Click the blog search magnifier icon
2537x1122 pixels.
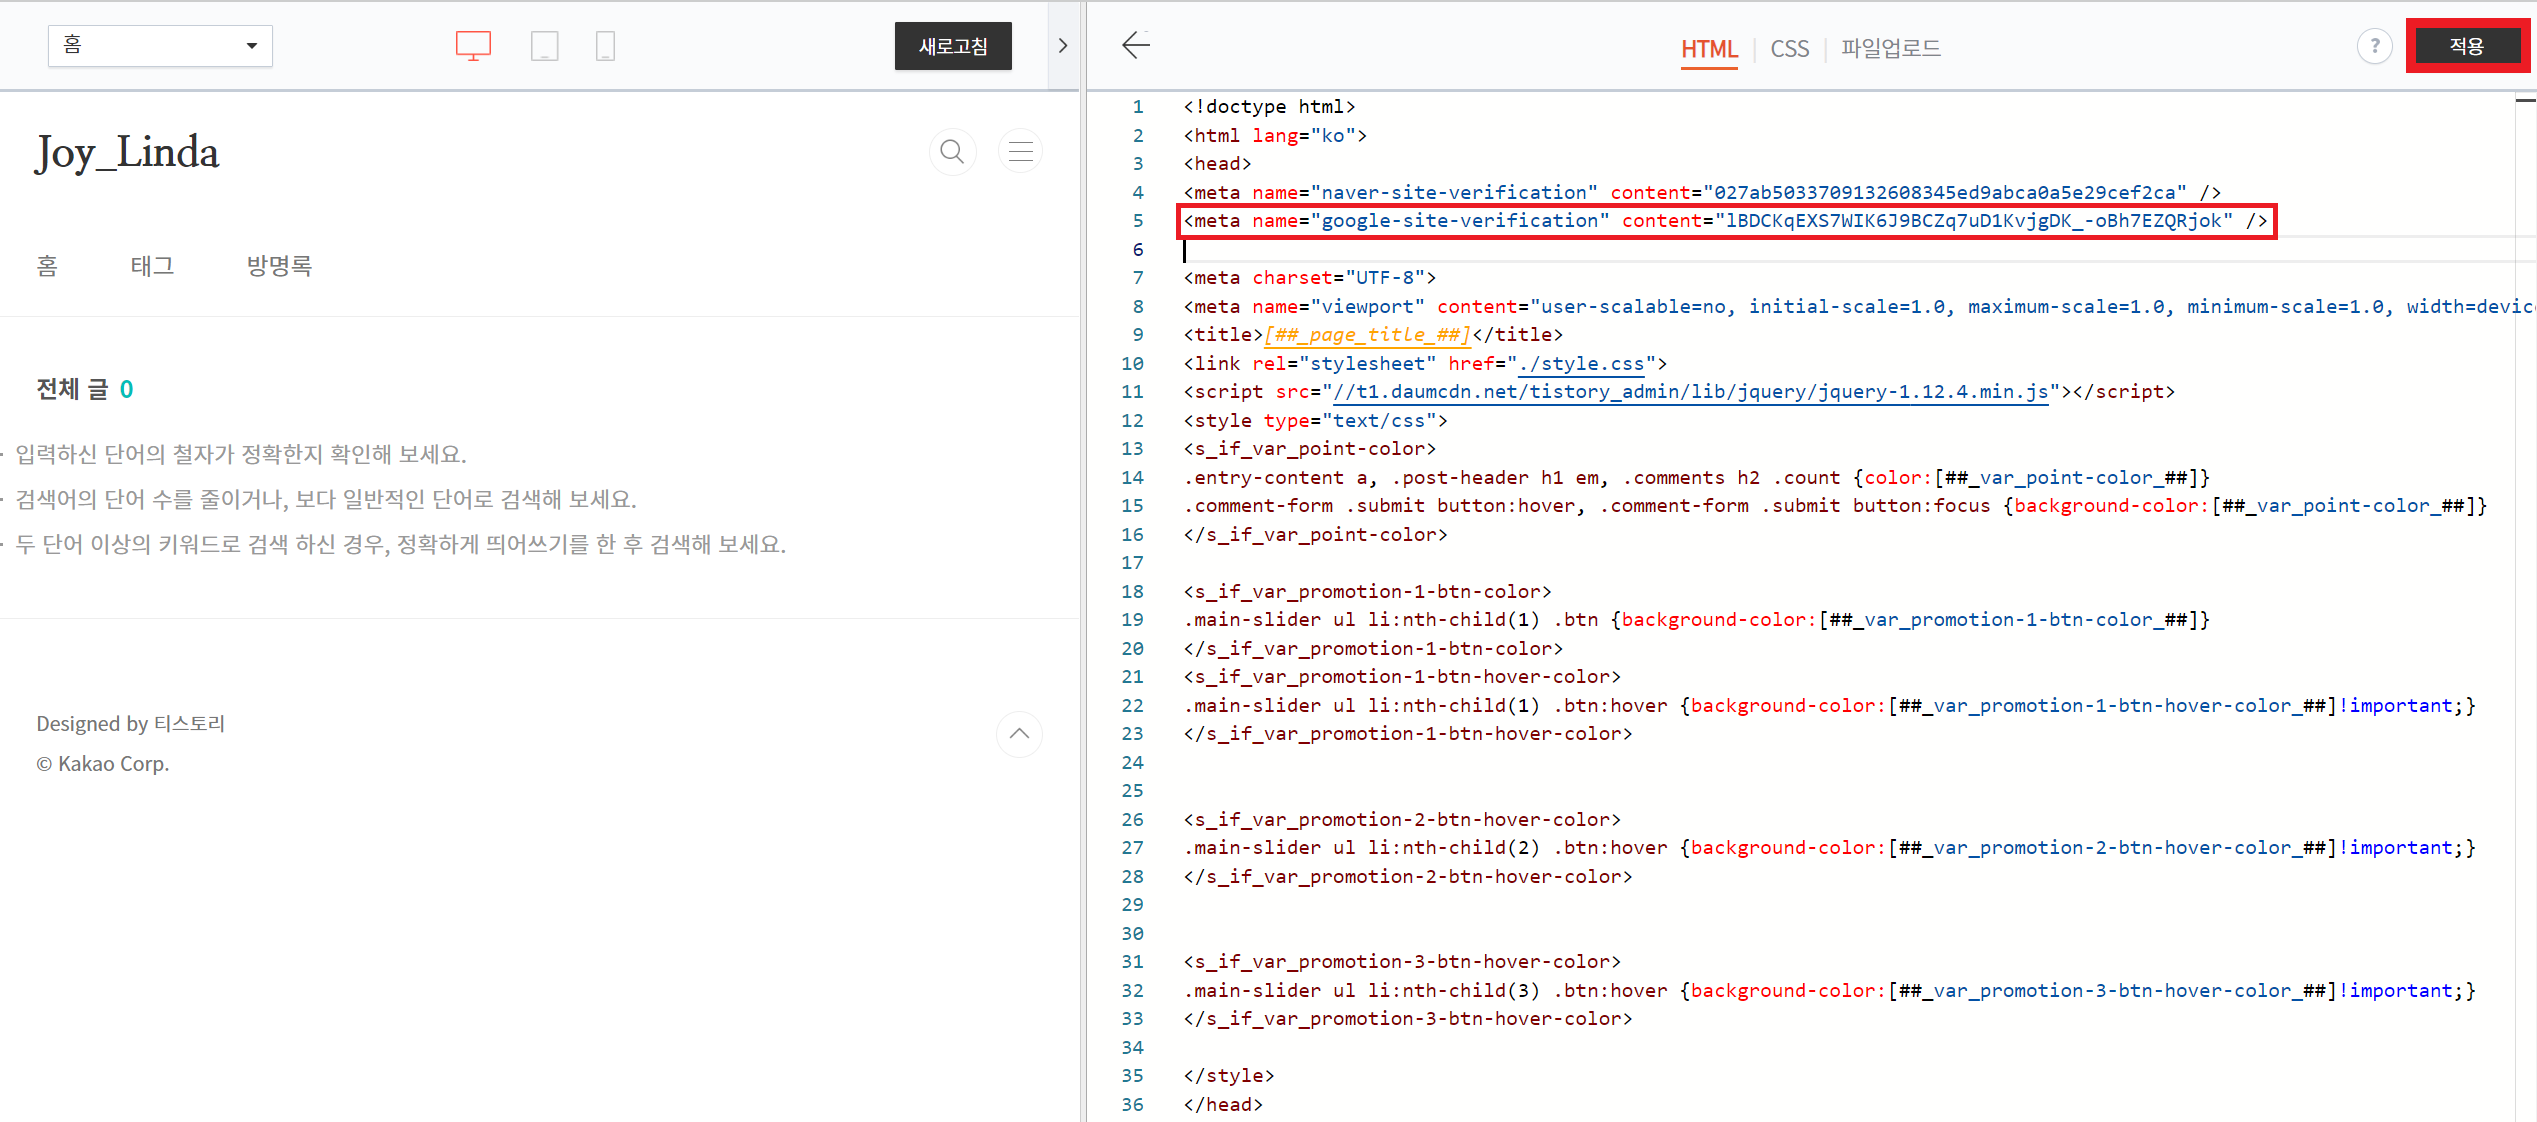point(952,152)
